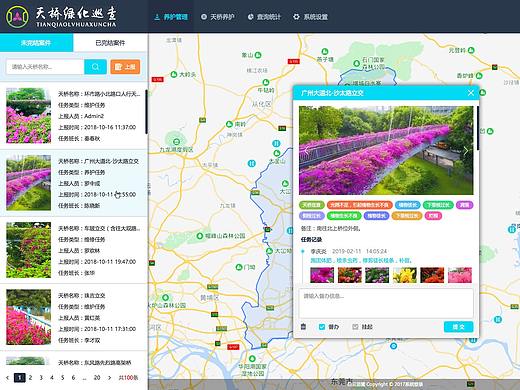520x390 pixels.
Task: Open the 系统设置 menu
Action: pyautogui.click(x=311, y=17)
